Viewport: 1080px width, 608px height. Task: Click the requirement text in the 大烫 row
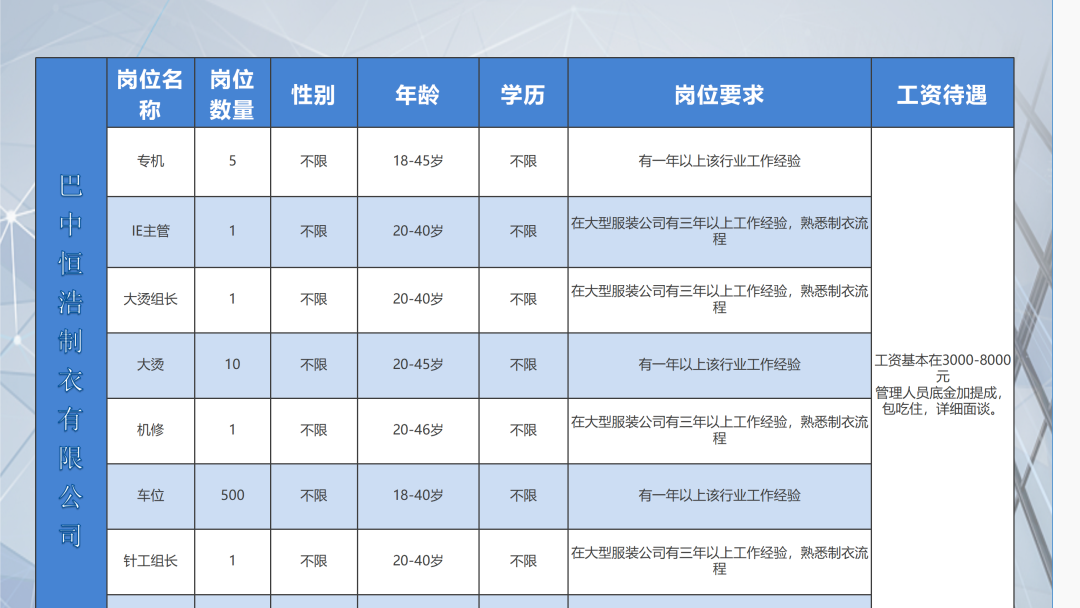[719, 365]
